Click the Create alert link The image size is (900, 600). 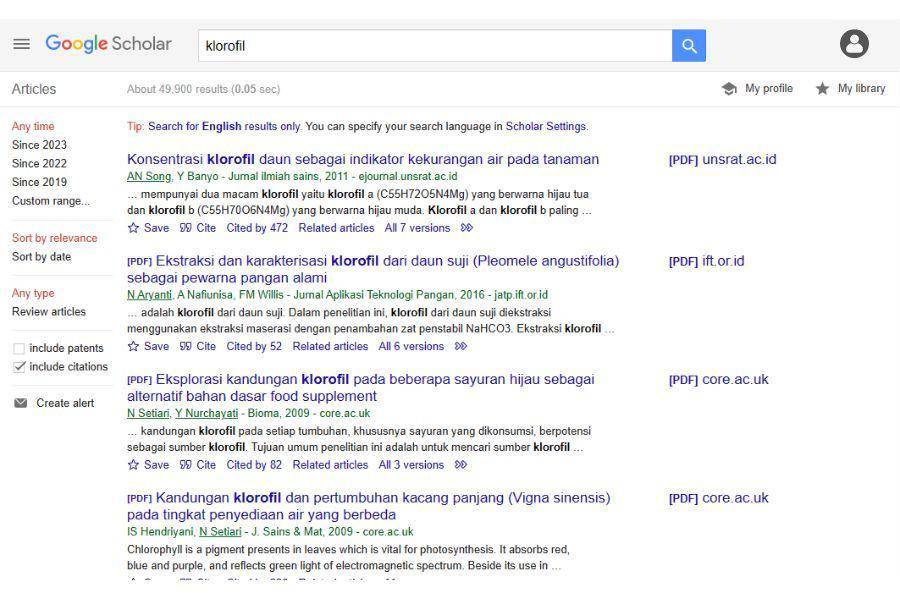pos(65,403)
